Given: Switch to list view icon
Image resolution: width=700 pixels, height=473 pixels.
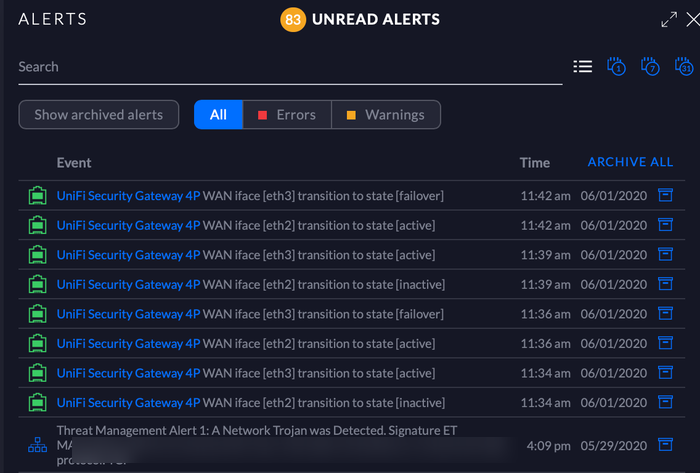Looking at the screenshot, I should tap(583, 67).
